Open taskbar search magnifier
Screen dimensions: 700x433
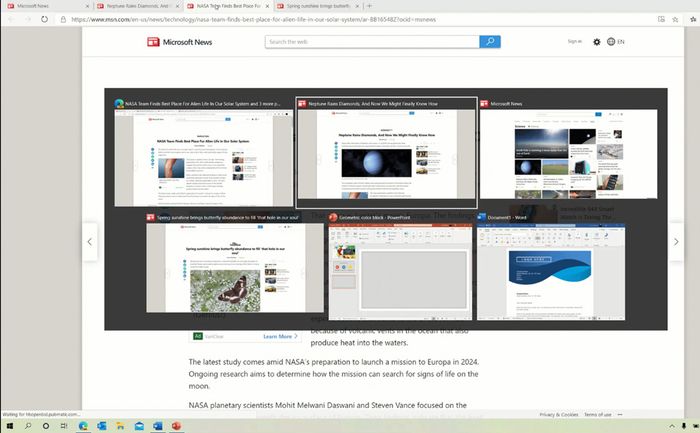click(28, 426)
